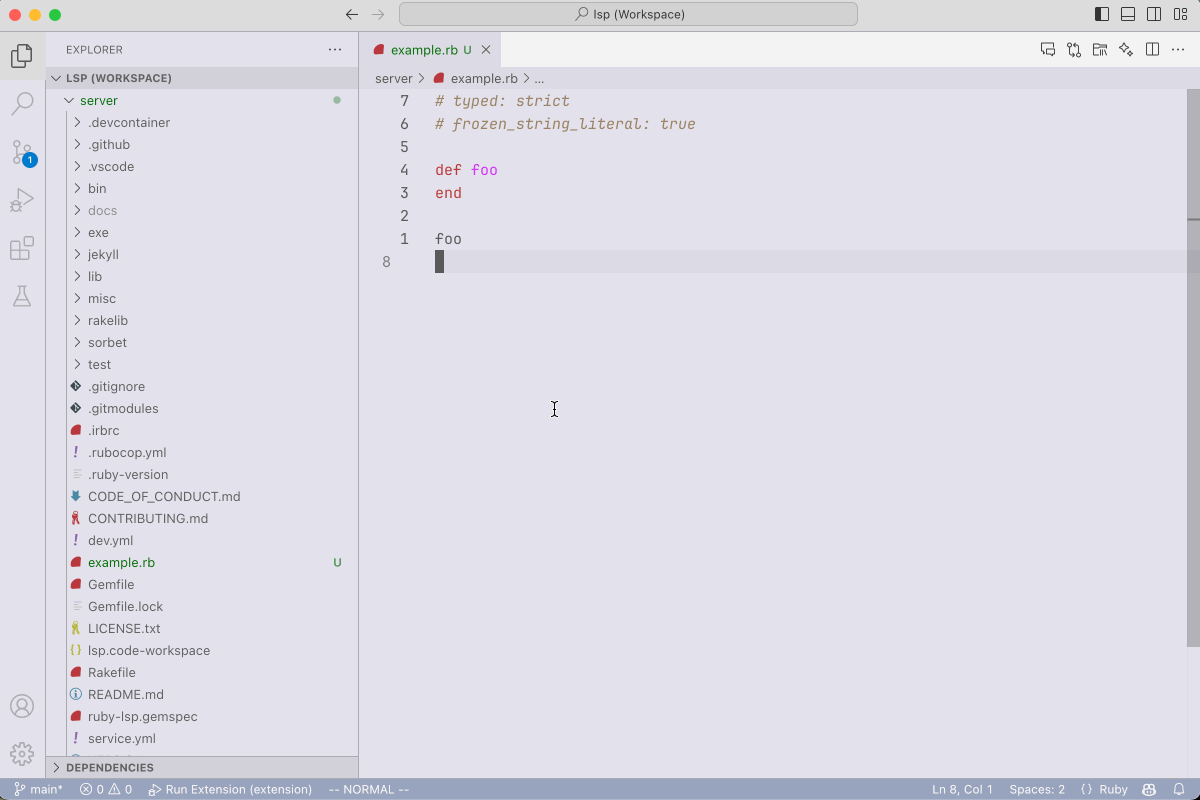Collapse the LSP (WORKSPACE) section

click(x=202, y=78)
